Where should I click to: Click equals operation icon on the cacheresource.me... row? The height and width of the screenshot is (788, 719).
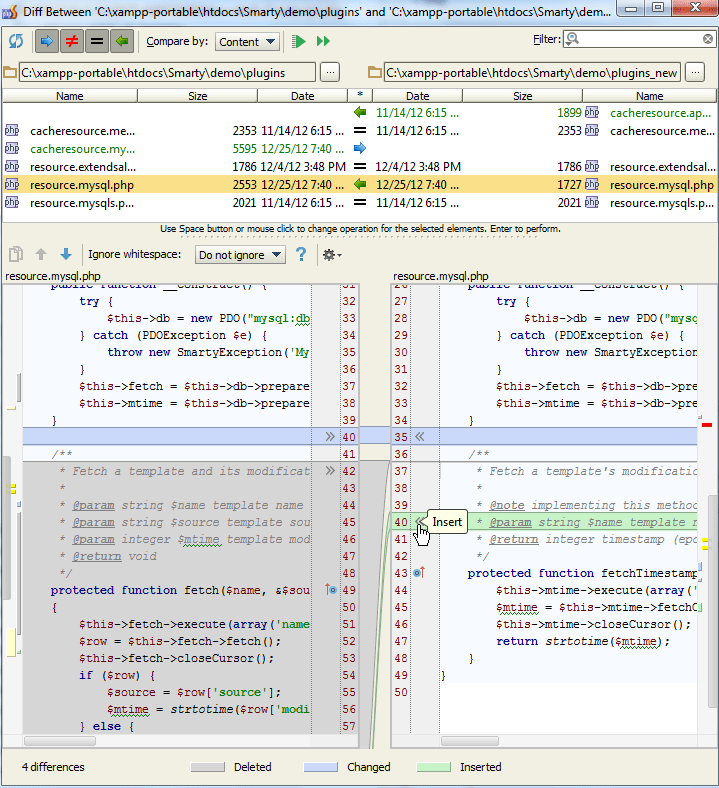pos(360,131)
